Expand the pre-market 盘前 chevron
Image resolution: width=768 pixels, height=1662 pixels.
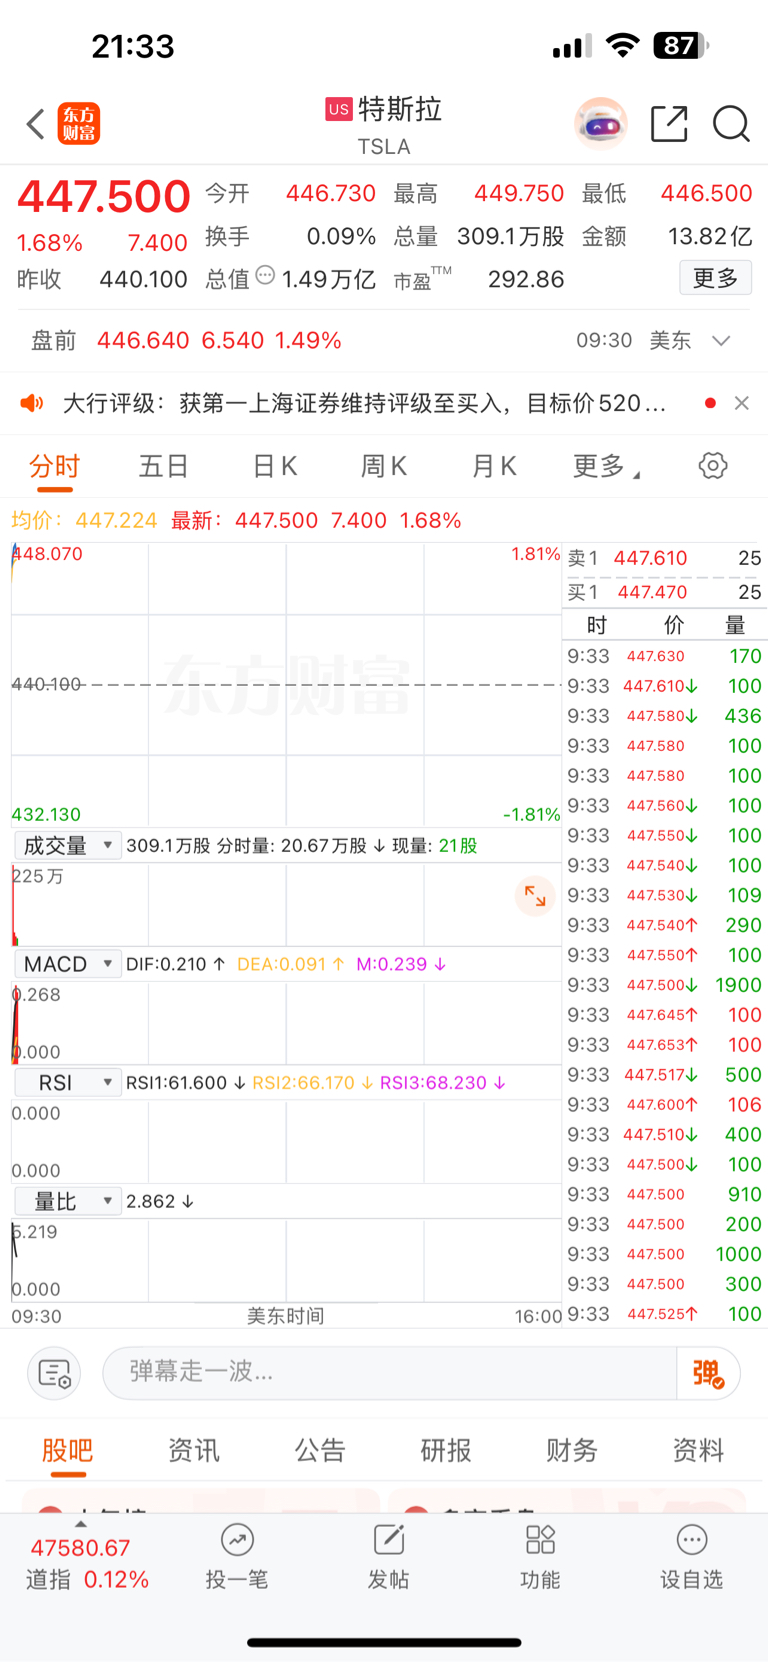pos(721,341)
